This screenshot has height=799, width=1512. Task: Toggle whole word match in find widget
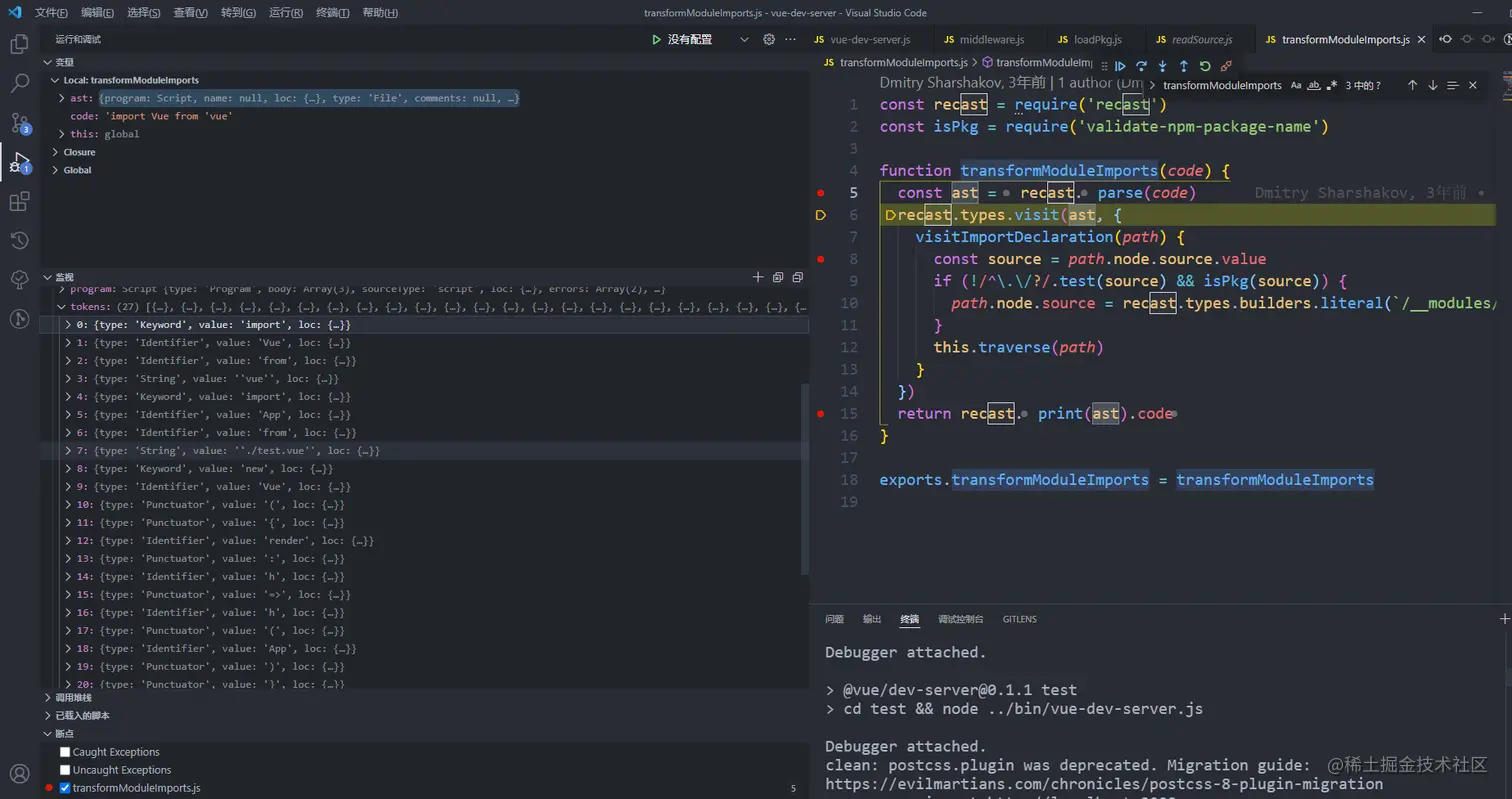tap(1314, 85)
